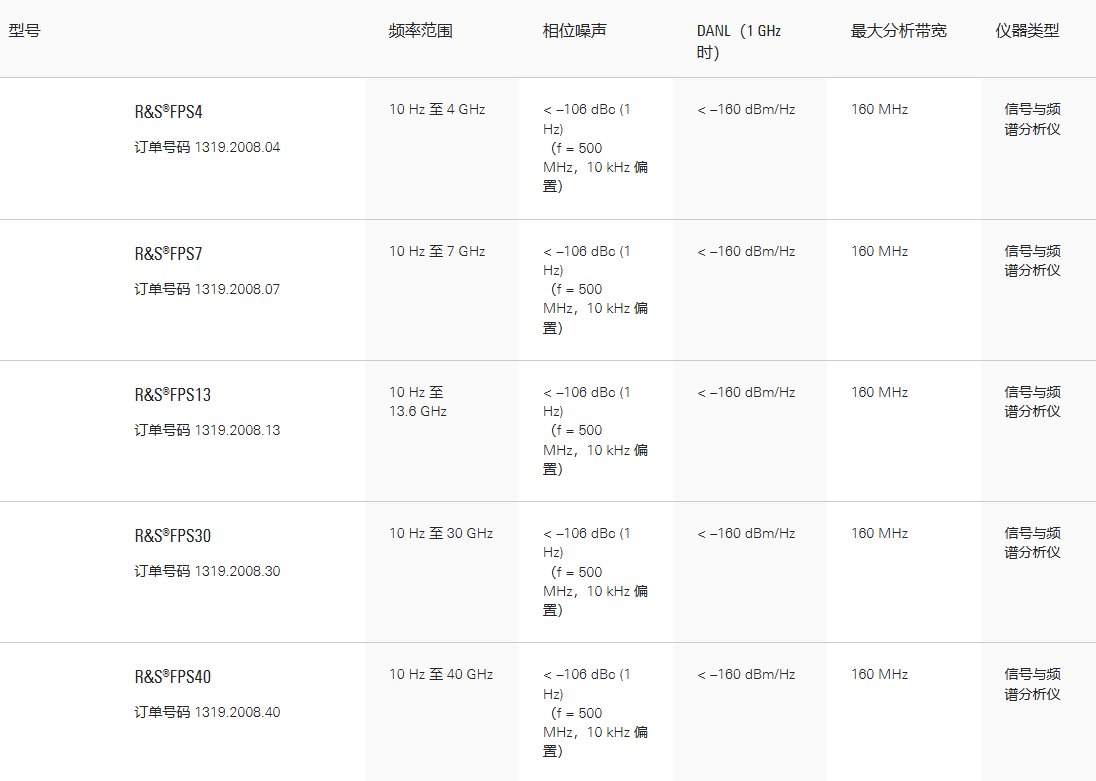This screenshot has width=1096, height=781.
Task: Open the R&S FPS7 model link
Action: point(168,253)
